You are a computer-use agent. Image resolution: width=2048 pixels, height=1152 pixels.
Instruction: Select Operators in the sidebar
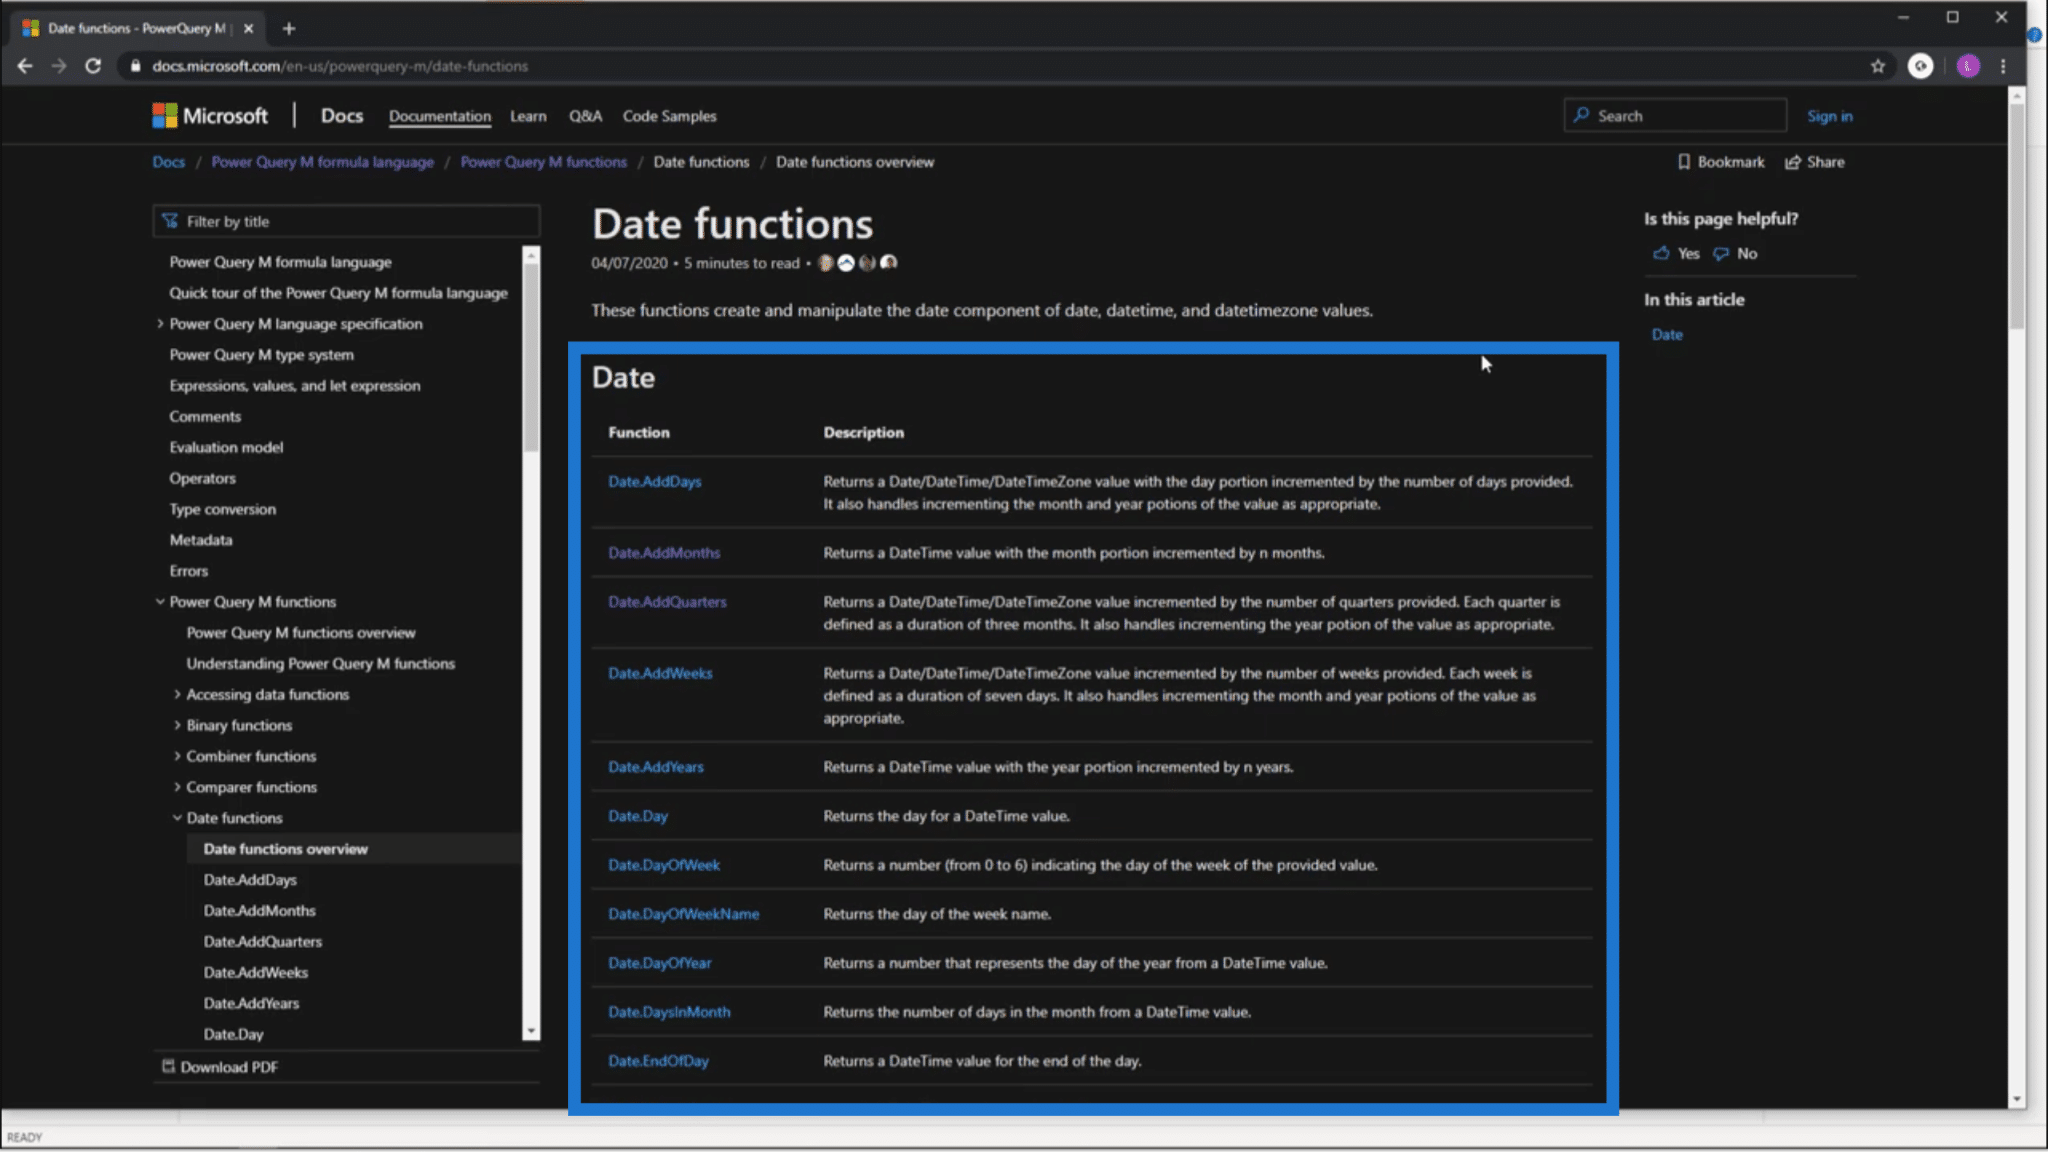click(202, 479)
